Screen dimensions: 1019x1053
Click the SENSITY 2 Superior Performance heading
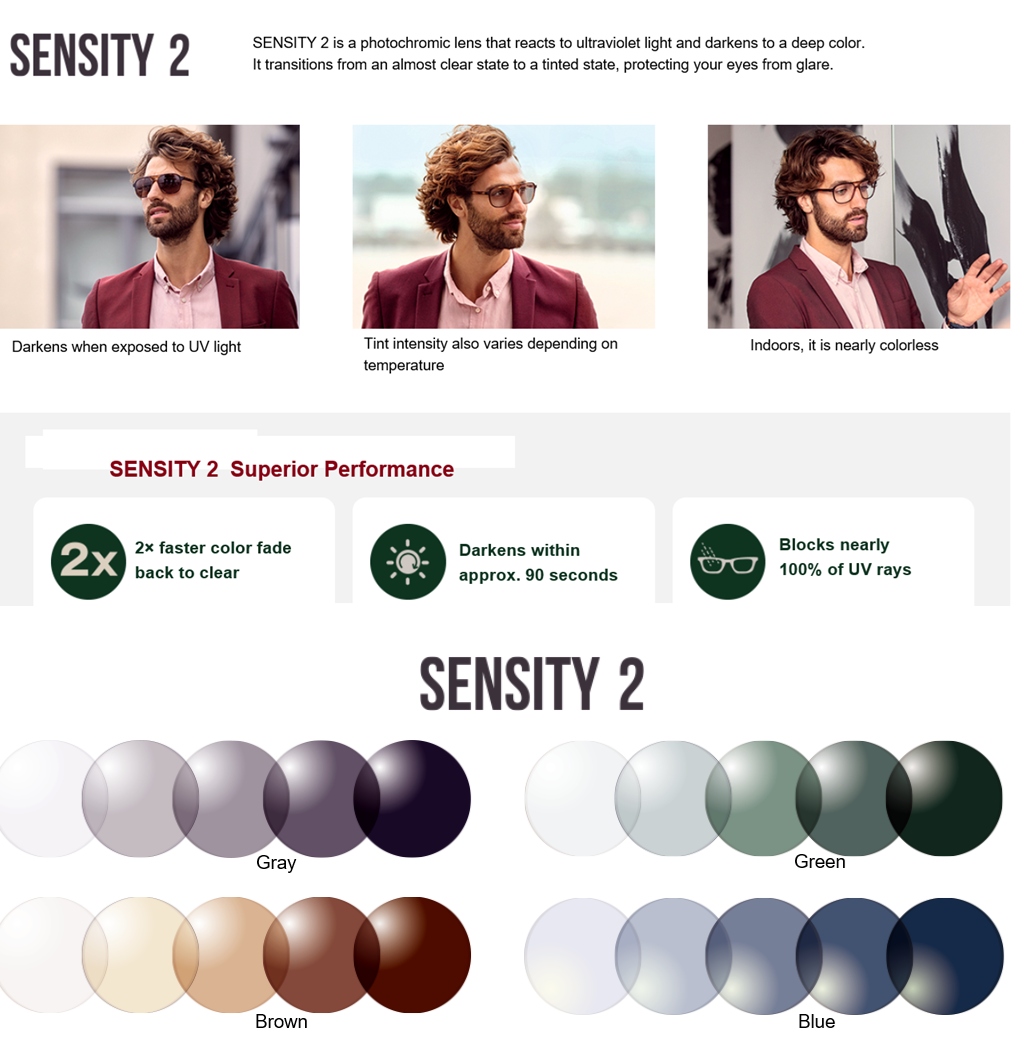(281, 469)
